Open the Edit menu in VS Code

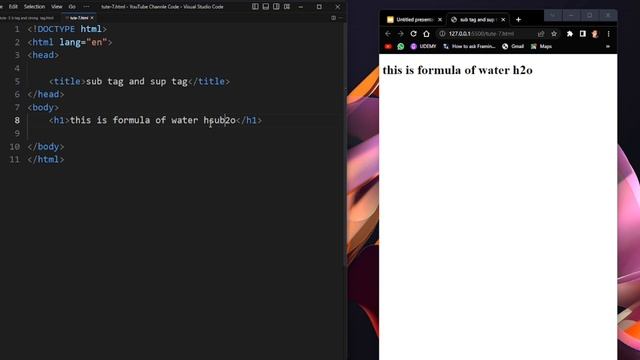click(x=13, y=7)
